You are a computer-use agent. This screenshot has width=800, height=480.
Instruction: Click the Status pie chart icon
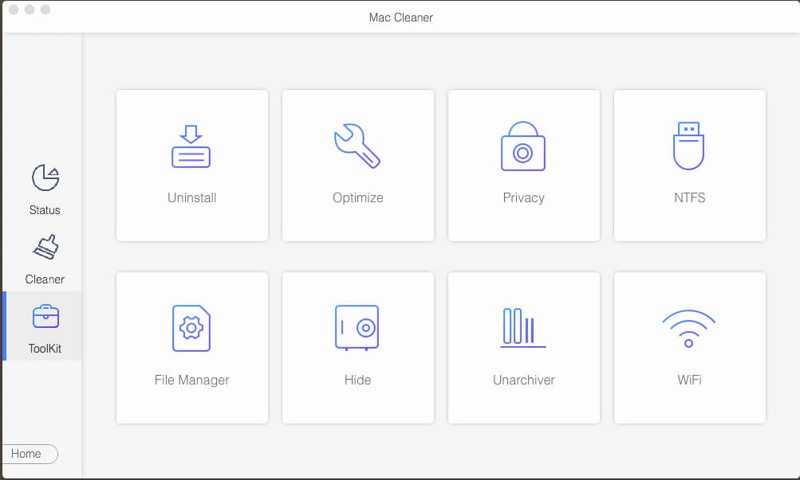45,178
